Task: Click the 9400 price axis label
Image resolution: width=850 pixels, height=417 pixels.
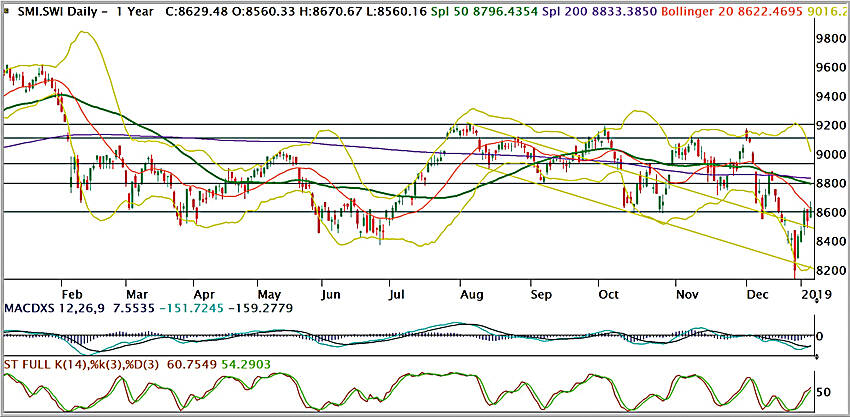Action: (x=832, y=97)
